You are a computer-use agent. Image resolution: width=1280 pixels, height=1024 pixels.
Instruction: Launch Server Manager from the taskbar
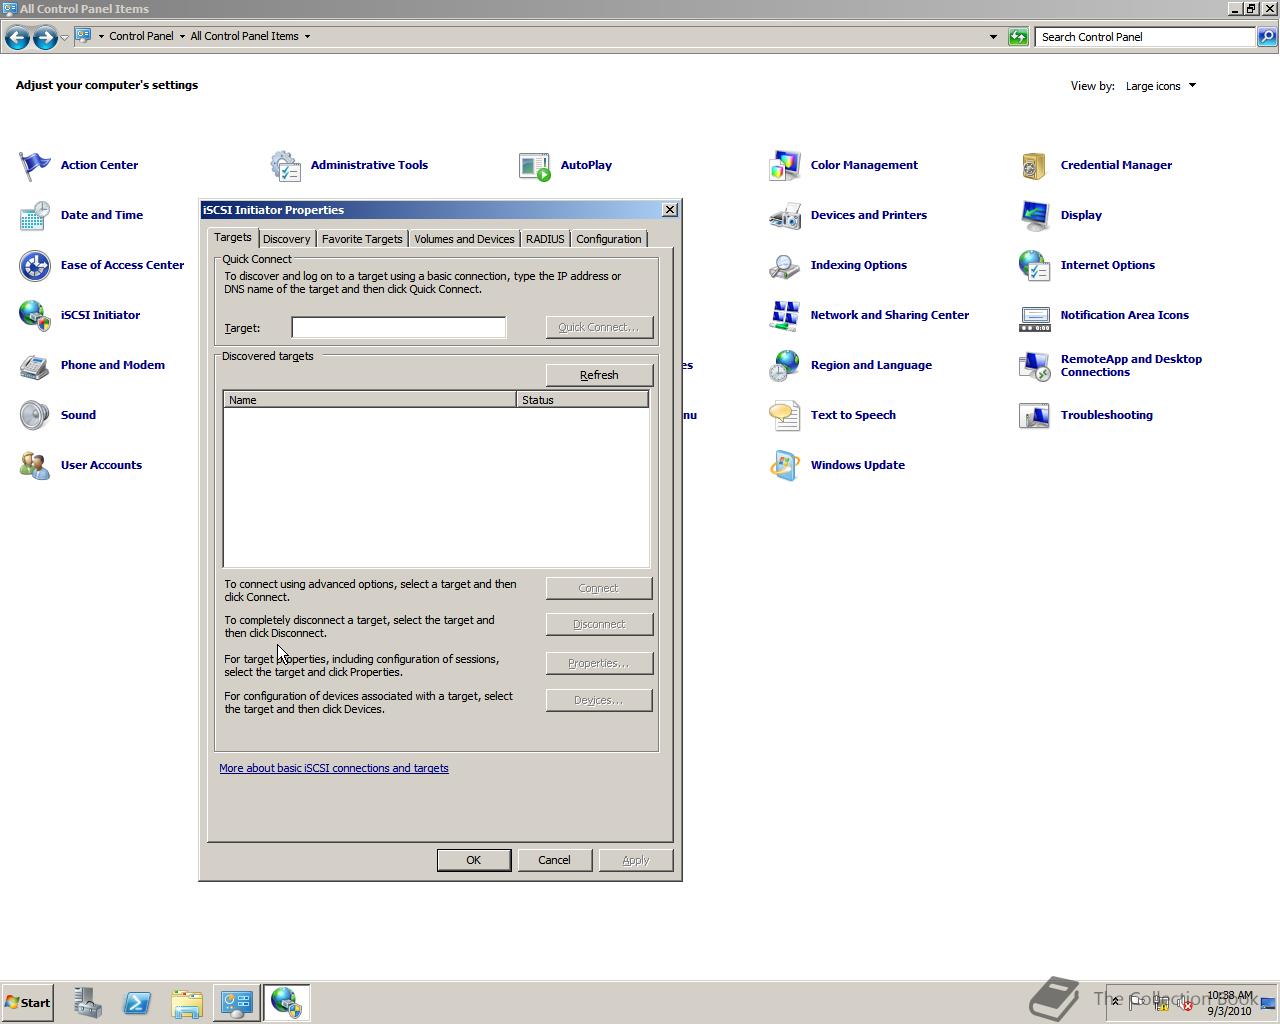pos(87,1002)
